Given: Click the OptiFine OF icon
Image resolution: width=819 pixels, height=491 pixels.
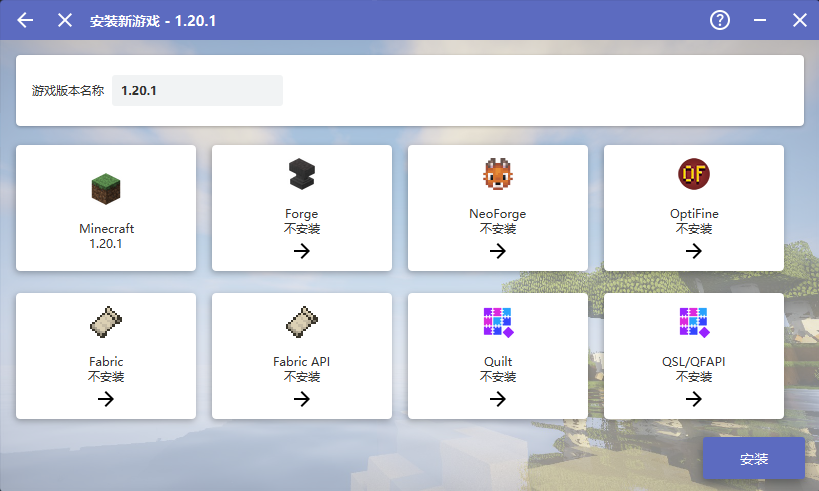Looking at the screenshot, I should (x=694, y=174).
